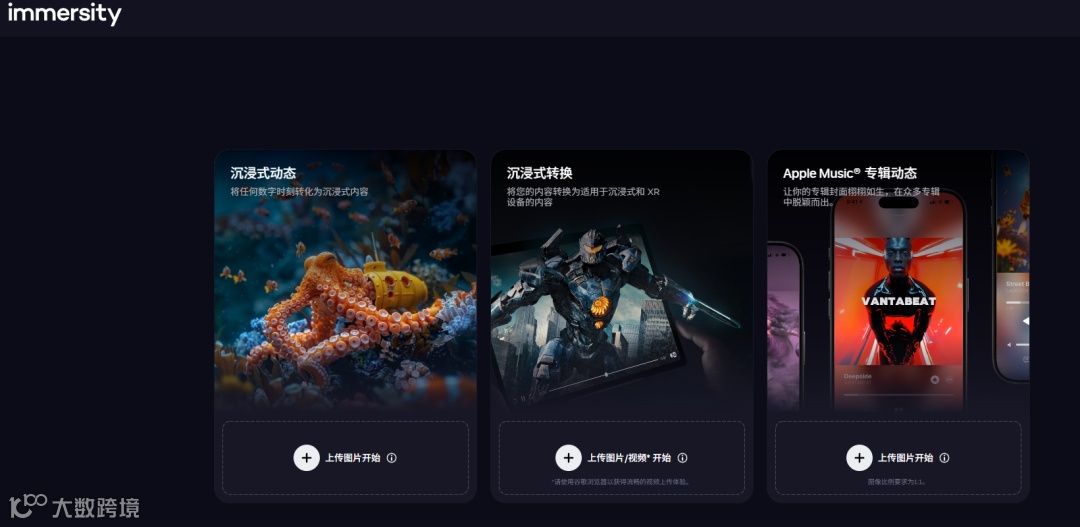The image size is (1080, 527).
Task: Tap the star icon next to Deepside
Action: click(935, 380)
